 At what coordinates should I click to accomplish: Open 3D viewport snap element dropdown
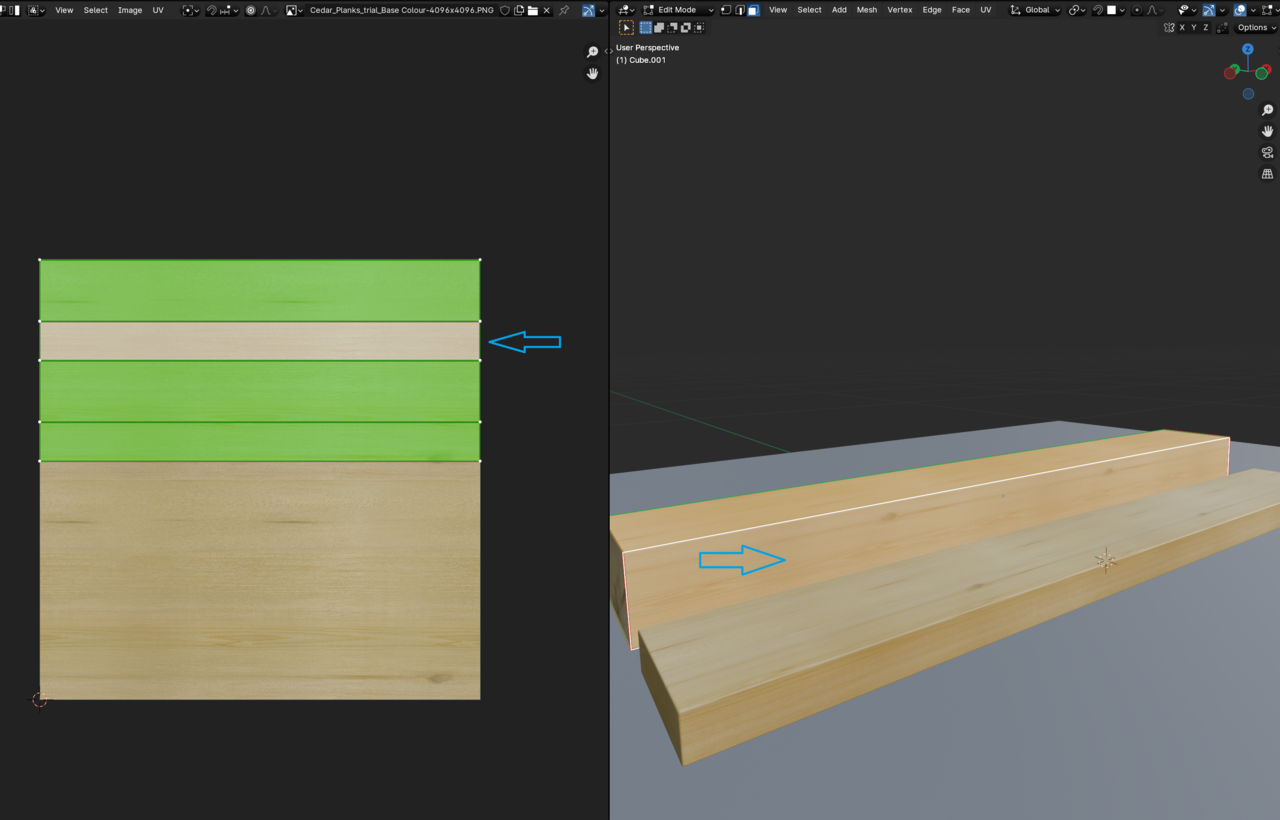click(x=1117, y=10)
